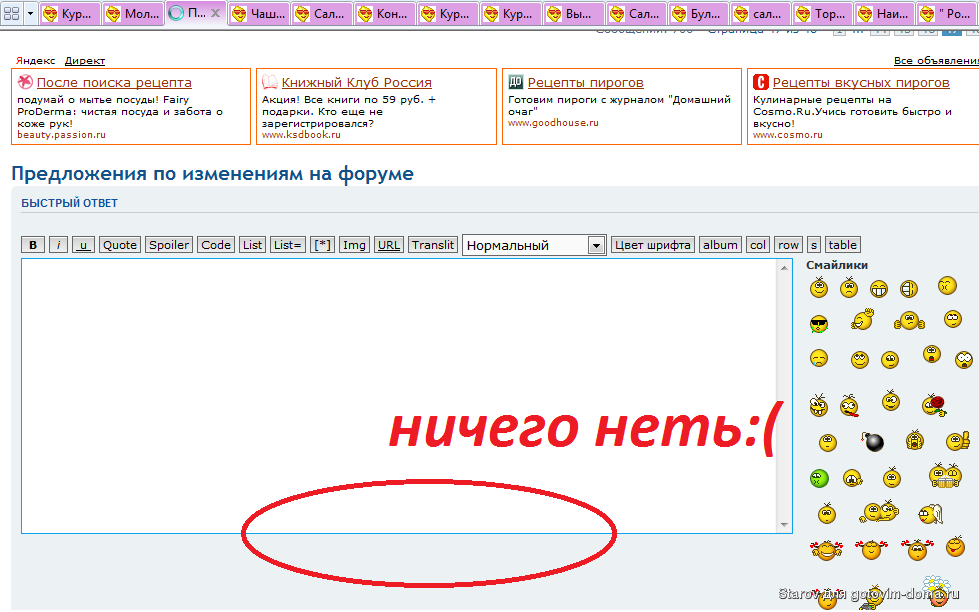Screen dimensions: 979x612
Task: Insert the shrugging smiley with both hands
Action: pyautogui.click(x=909, y=321)
